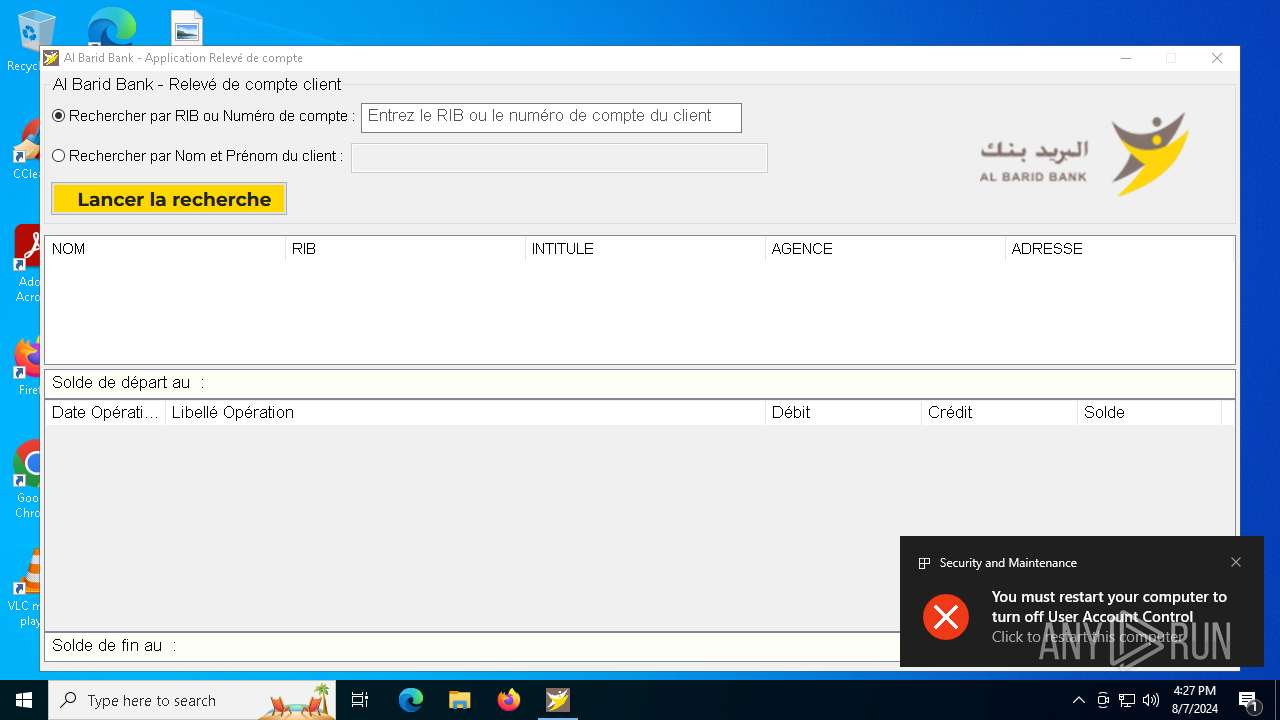This screenshot has height=720, width=1280.
Task: Click the Solde de départ au field
Action: pyautogui.click(x=640, y=383)
